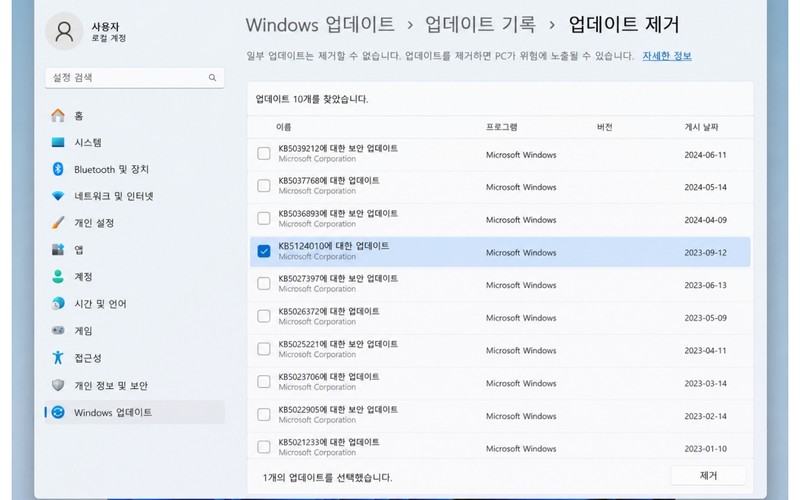Click the 제거 button
This screenshot has height=500, width=800.
(708, 476)
